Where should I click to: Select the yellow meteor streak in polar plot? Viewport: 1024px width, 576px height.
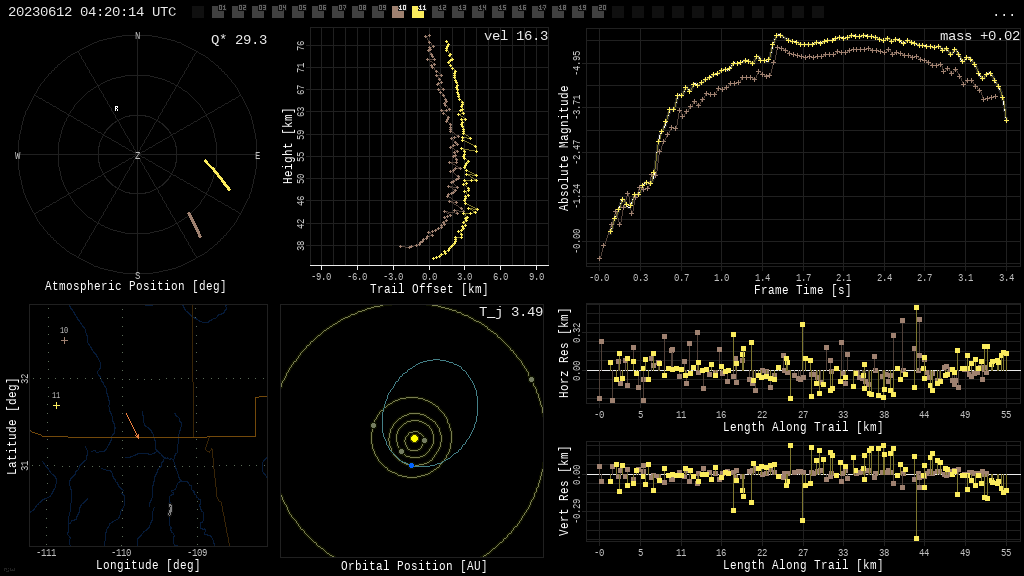(x=217, y=175)
